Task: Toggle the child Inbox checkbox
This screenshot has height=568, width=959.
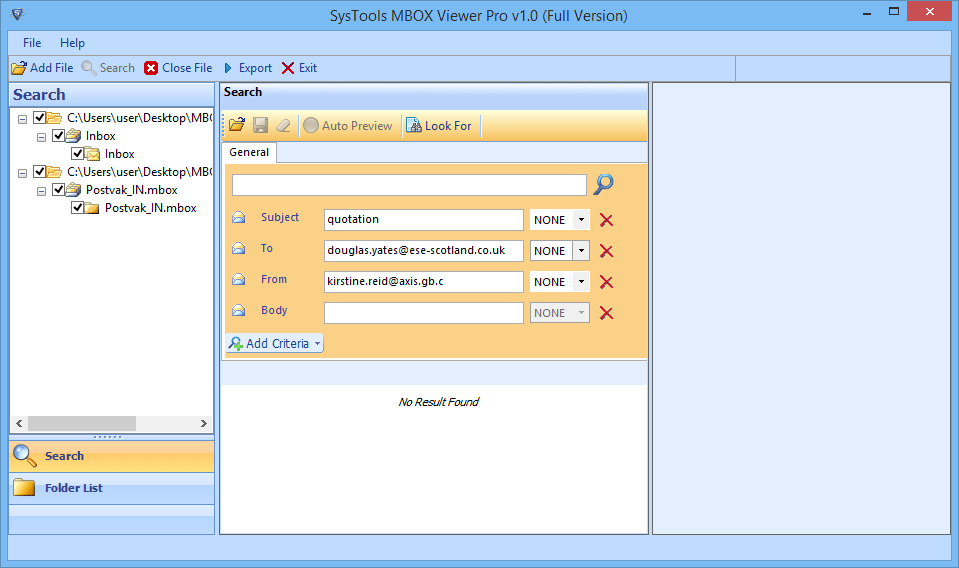Action: pos(77,153)
